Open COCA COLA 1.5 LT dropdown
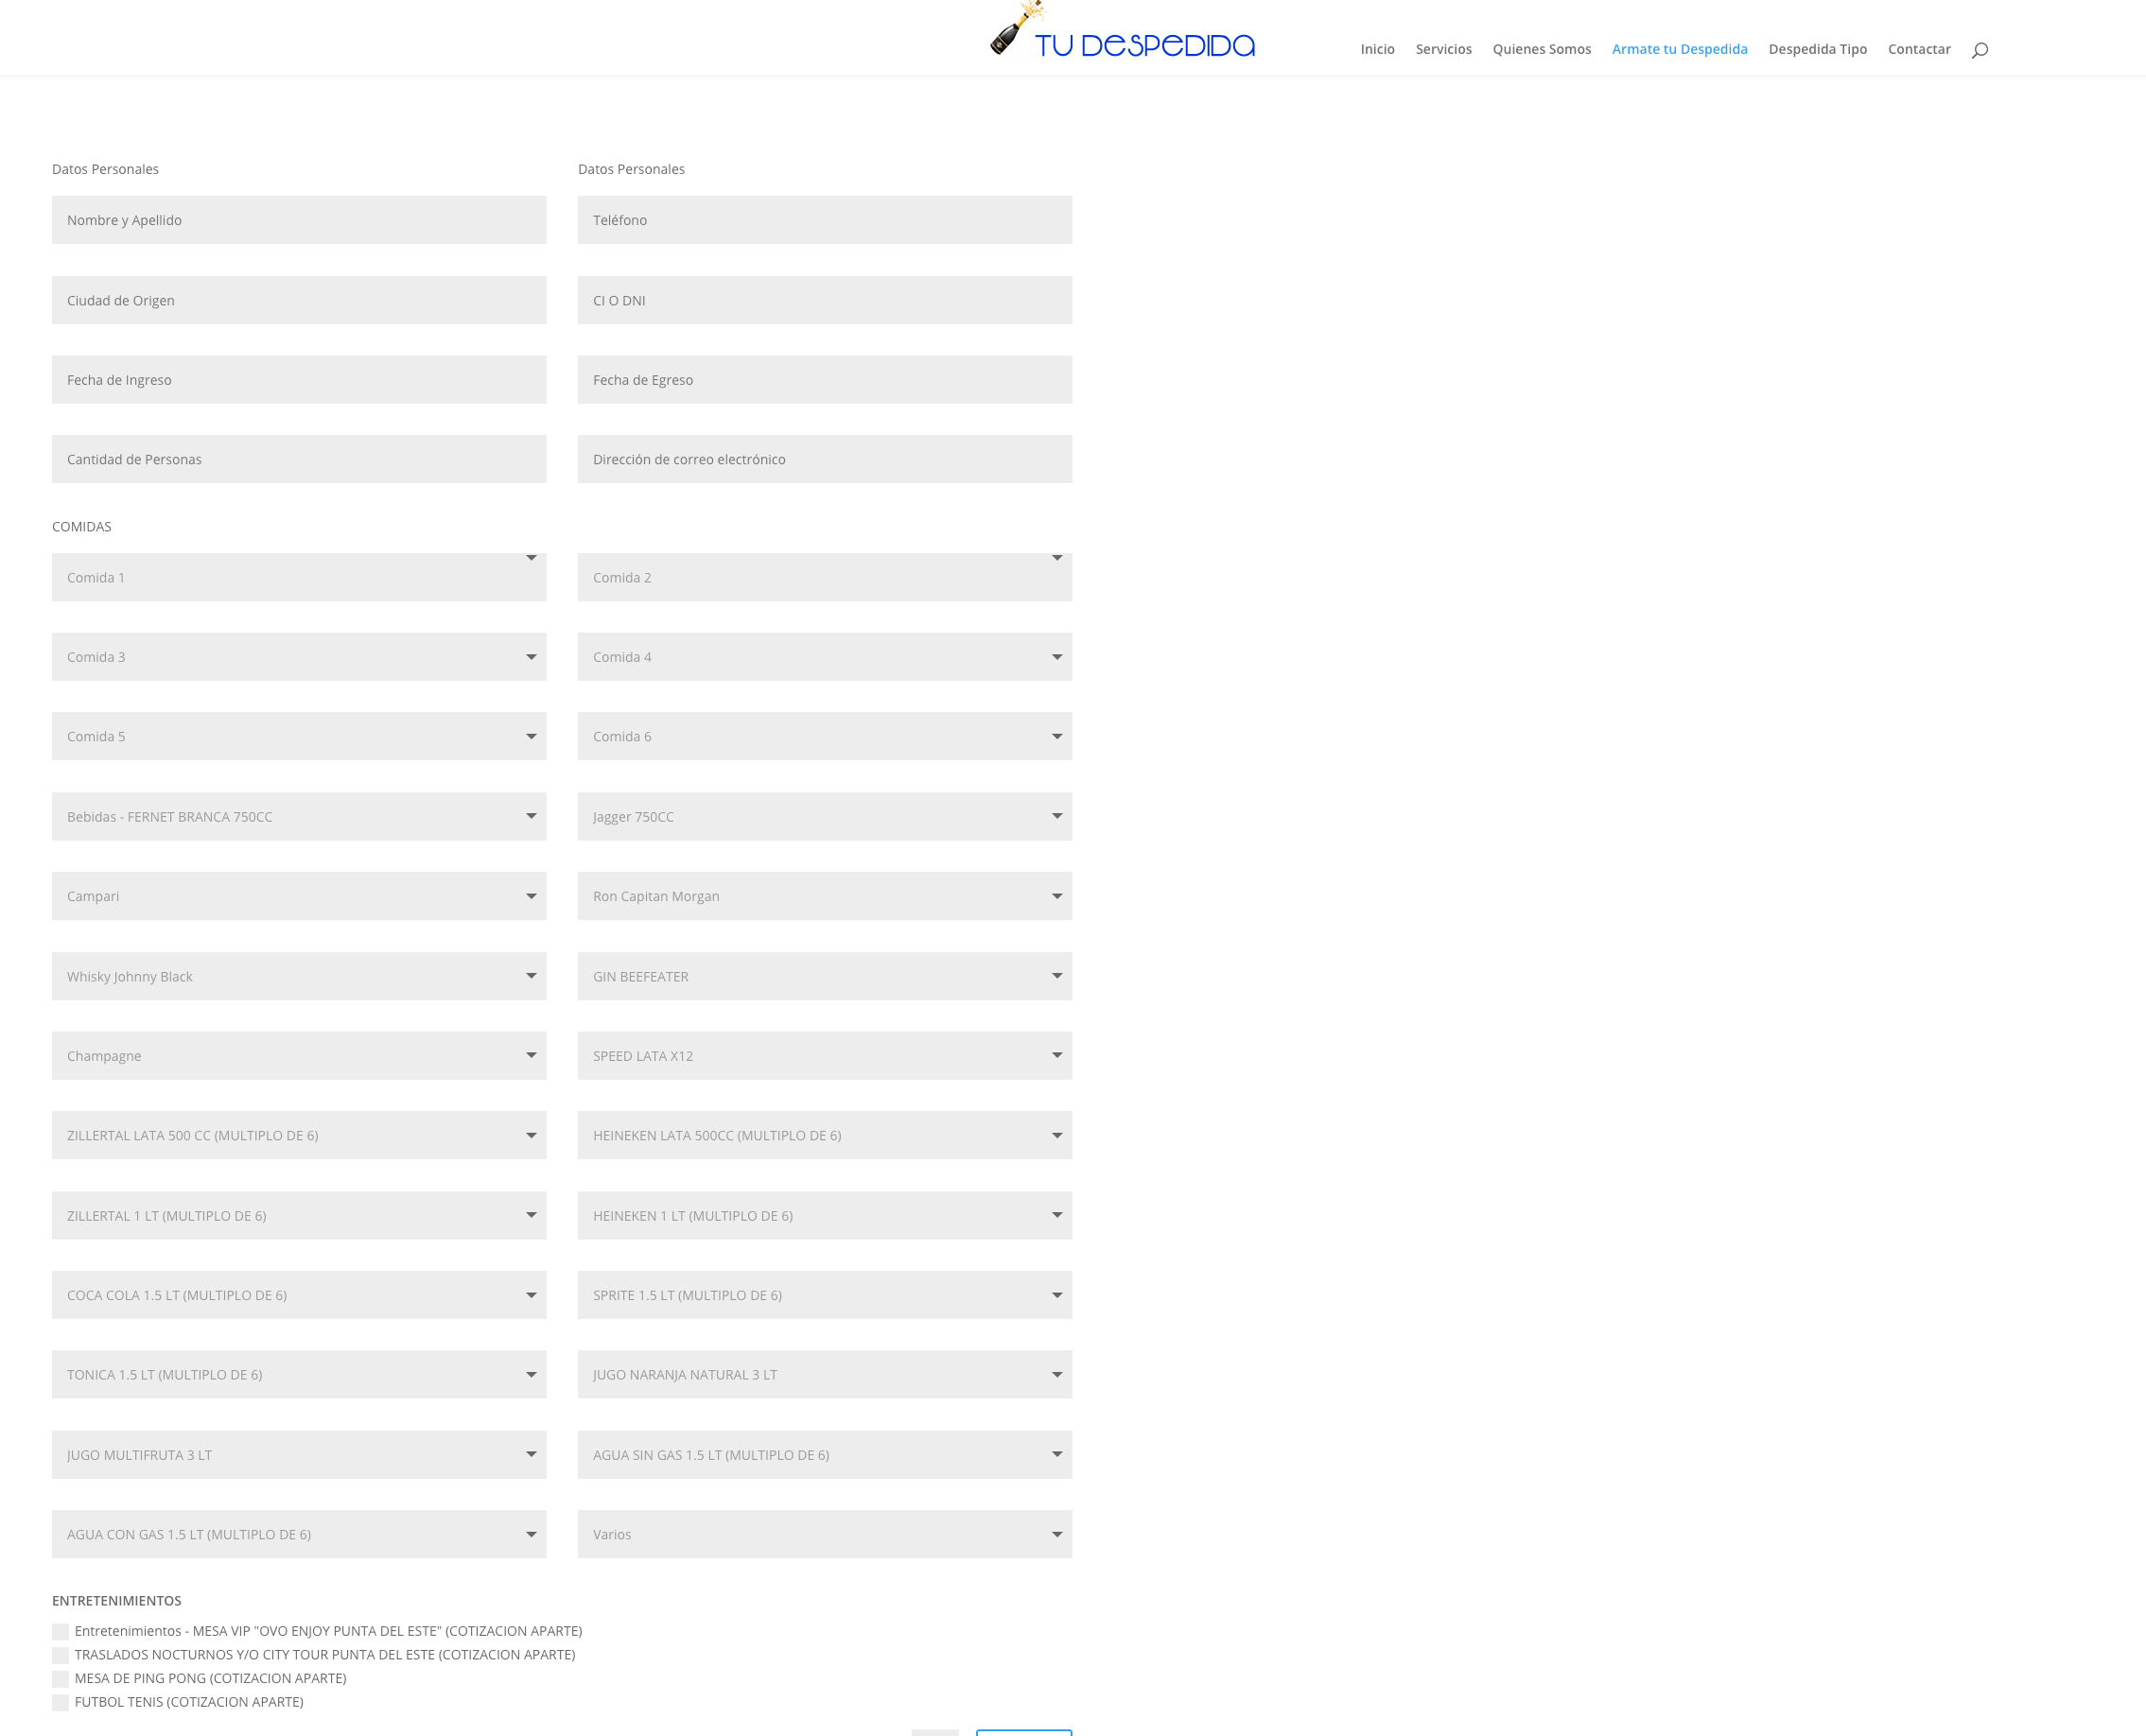This screenshot has width=2146, height=1736. (299, 1295)
